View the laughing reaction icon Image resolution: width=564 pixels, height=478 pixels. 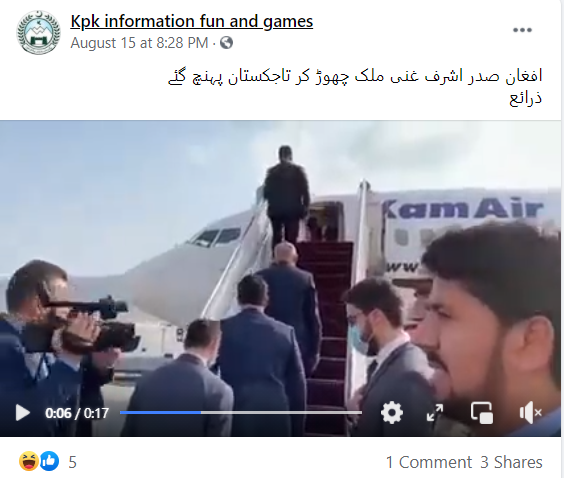pos(29,461)
